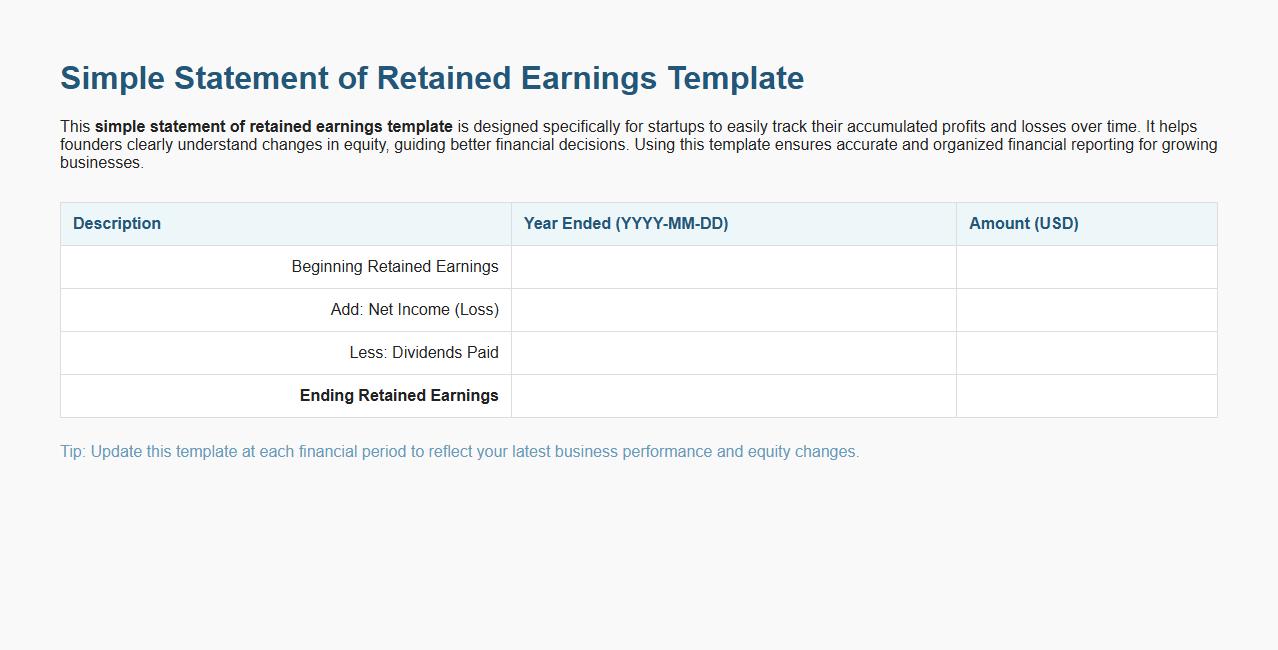Click the "Description" column header
Image resolution: width=1278 pixels, height=650 pixels.
pos(116,223)
